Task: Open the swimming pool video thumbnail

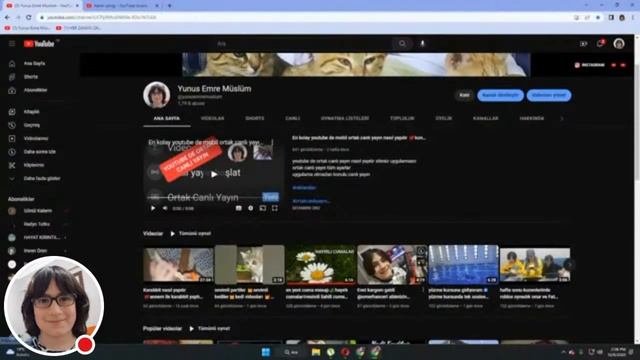Action: (464, 264)
